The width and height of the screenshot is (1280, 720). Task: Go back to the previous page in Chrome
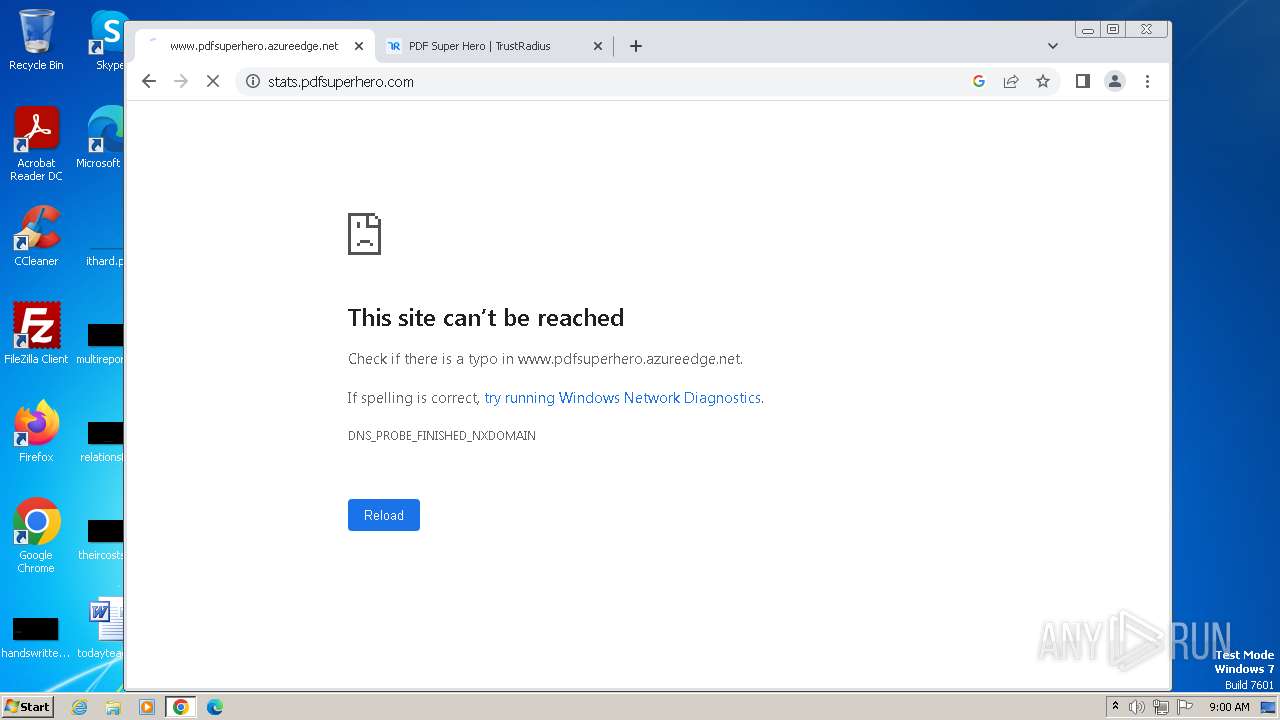tap(149, 82)
